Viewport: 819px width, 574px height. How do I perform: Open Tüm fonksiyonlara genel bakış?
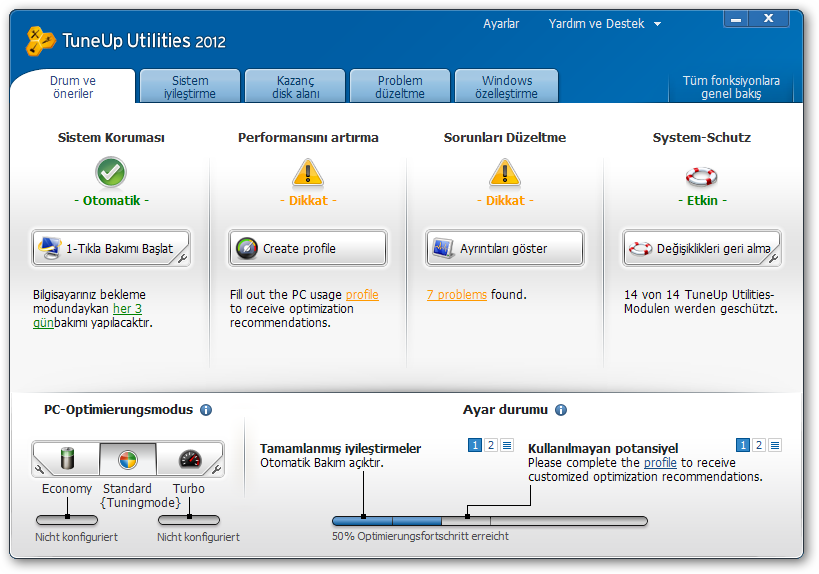pyautogui.click(x=731, y=87)
